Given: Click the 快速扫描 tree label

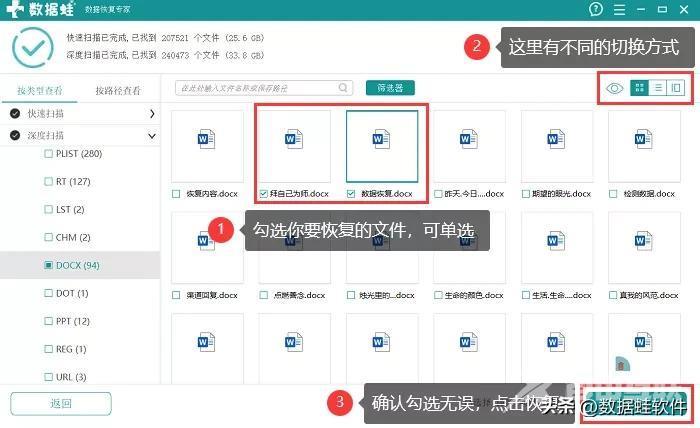Looking at the screenshot, I should tap(46, 114).
